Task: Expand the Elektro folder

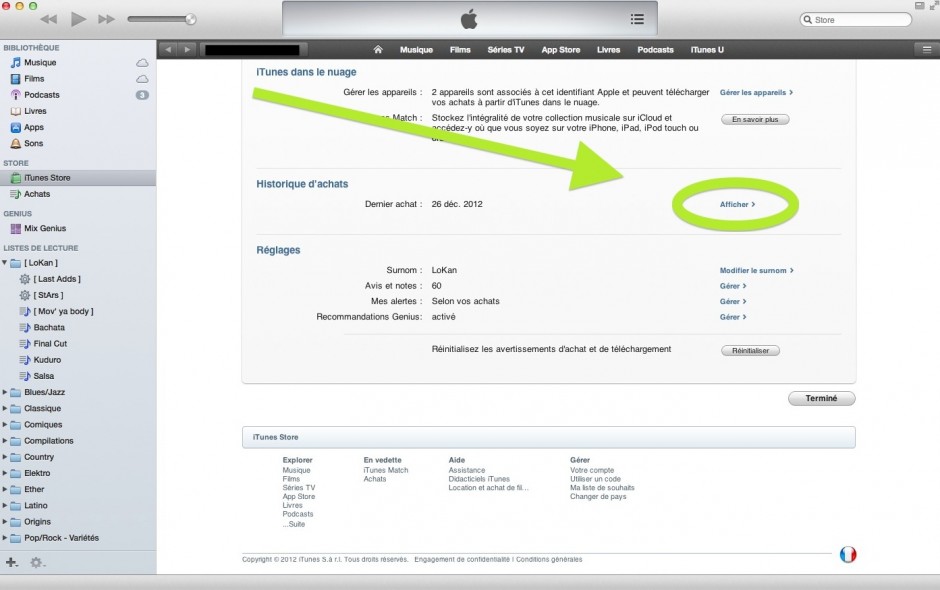Action: (5, 473)
